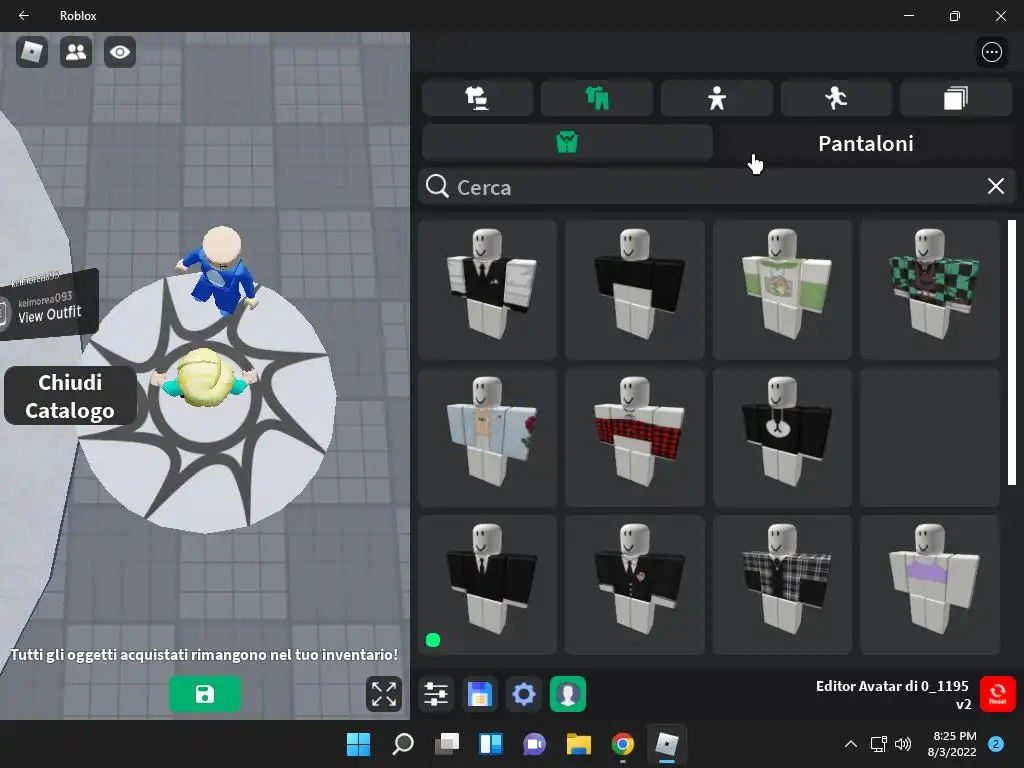Viewport: 1024px width, 768px height.
Task: Pick the green checkered haori shirt
Action: (x=930, y=289)
